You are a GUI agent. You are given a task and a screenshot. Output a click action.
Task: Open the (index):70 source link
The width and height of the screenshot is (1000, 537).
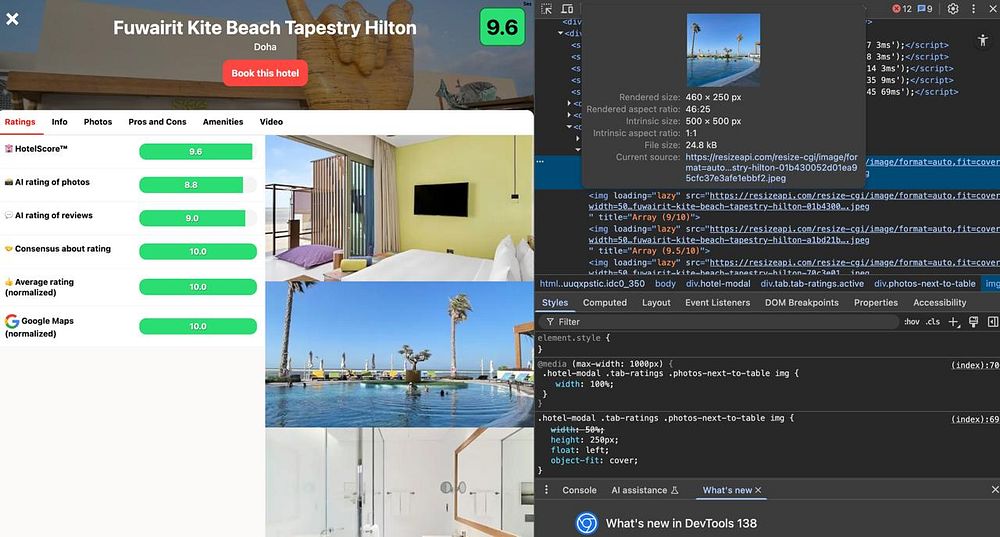click(x=975, y=365)
